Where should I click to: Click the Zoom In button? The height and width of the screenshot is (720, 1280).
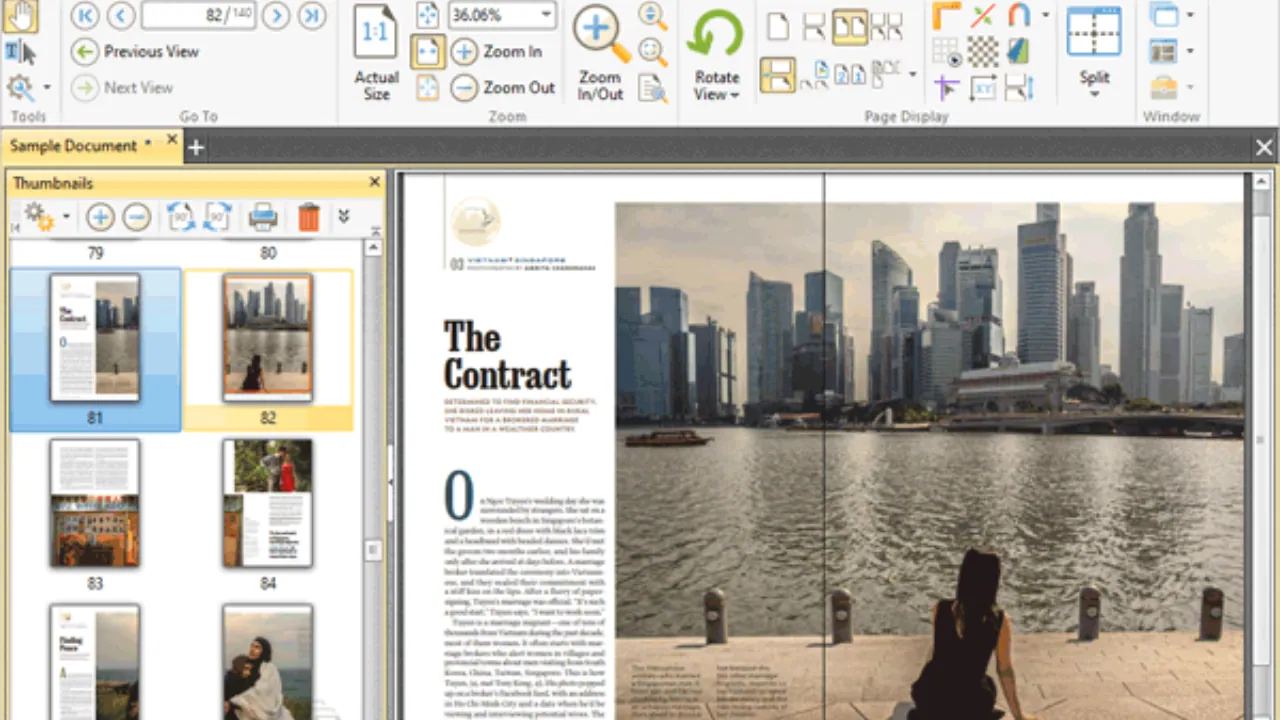tap(497, 52)
